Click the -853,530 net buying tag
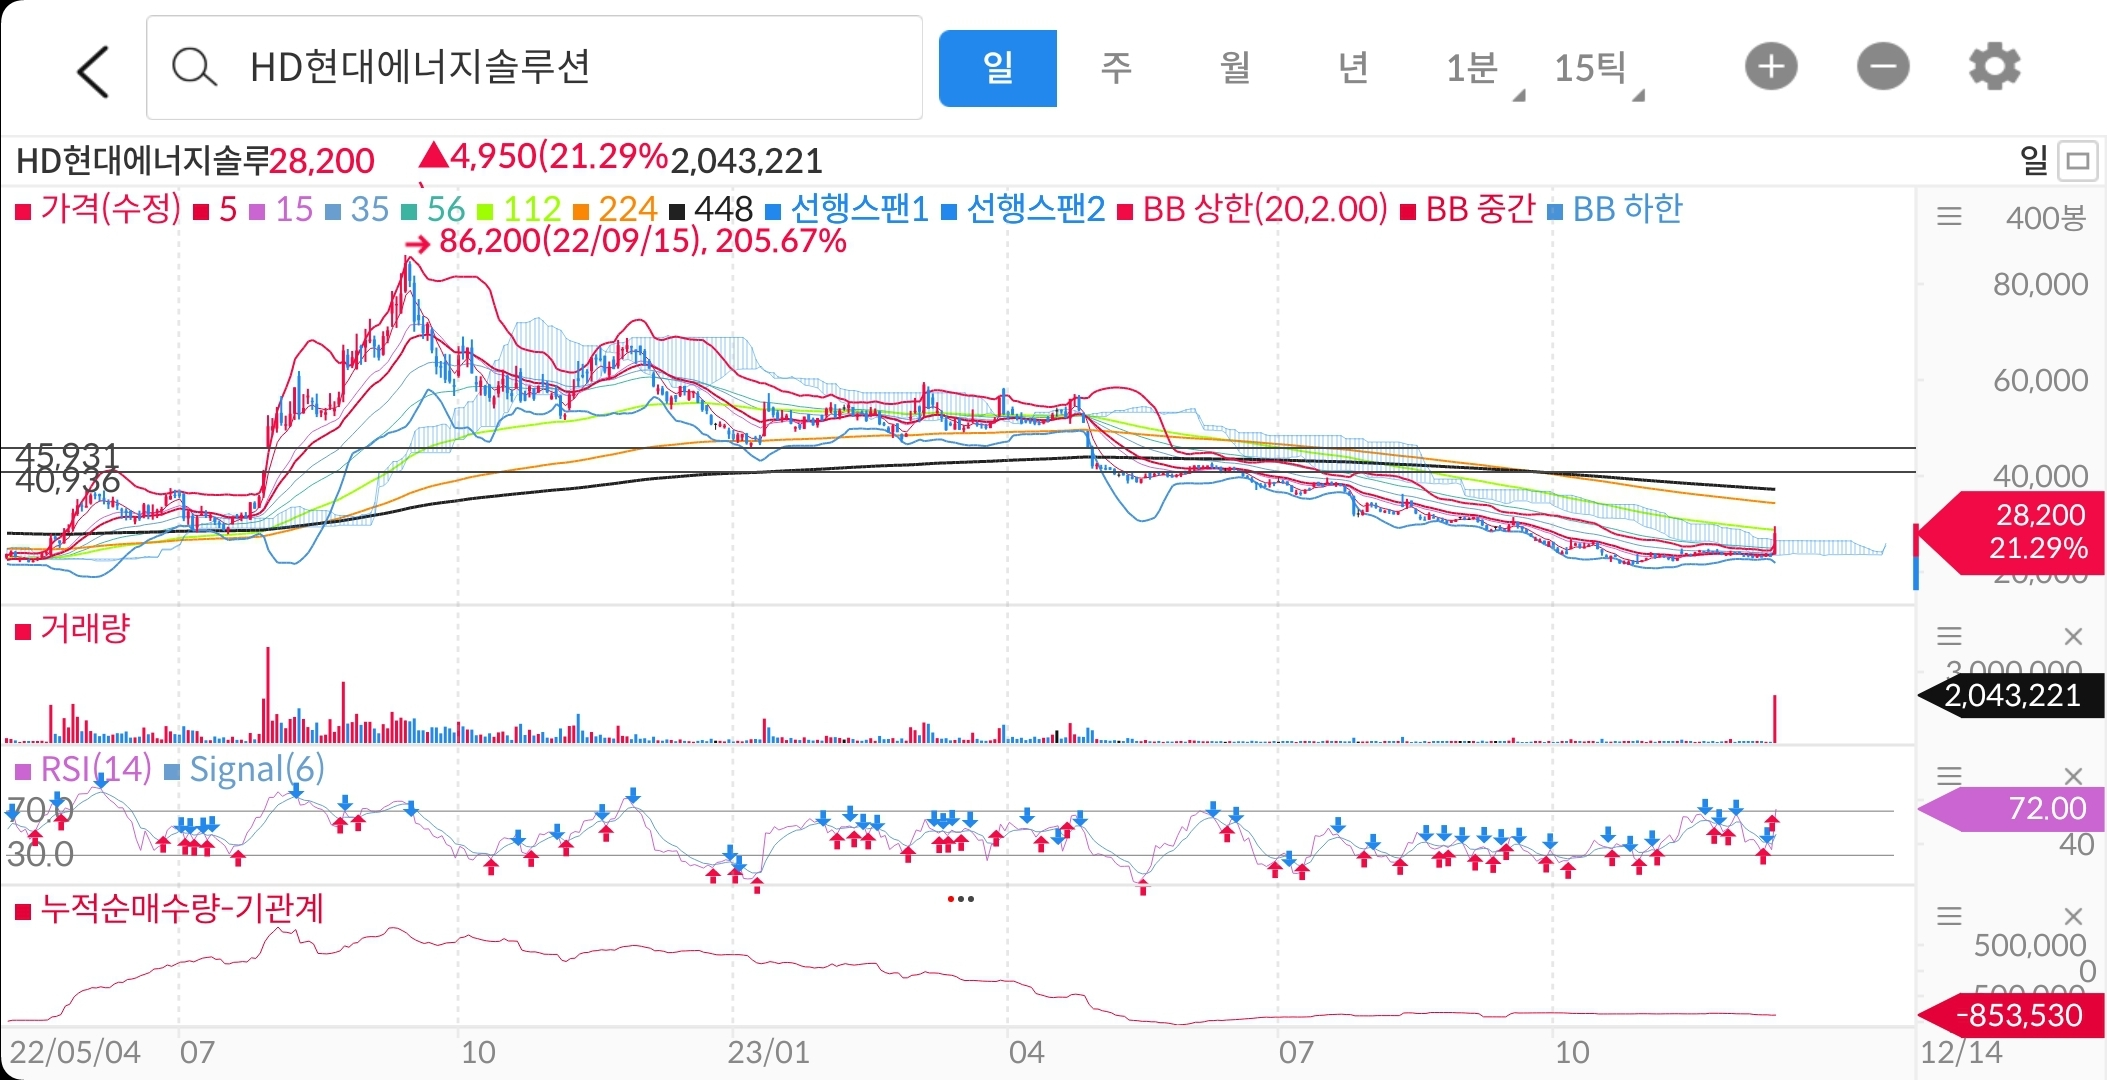The image size is (2107, 1080). 2012,1015
